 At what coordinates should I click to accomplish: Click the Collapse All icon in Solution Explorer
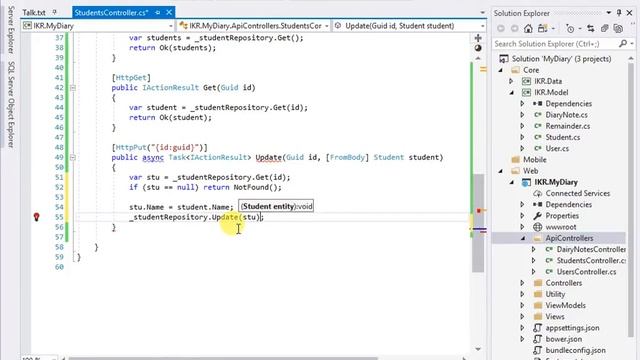pyautogui.click(x=604, y=29)
